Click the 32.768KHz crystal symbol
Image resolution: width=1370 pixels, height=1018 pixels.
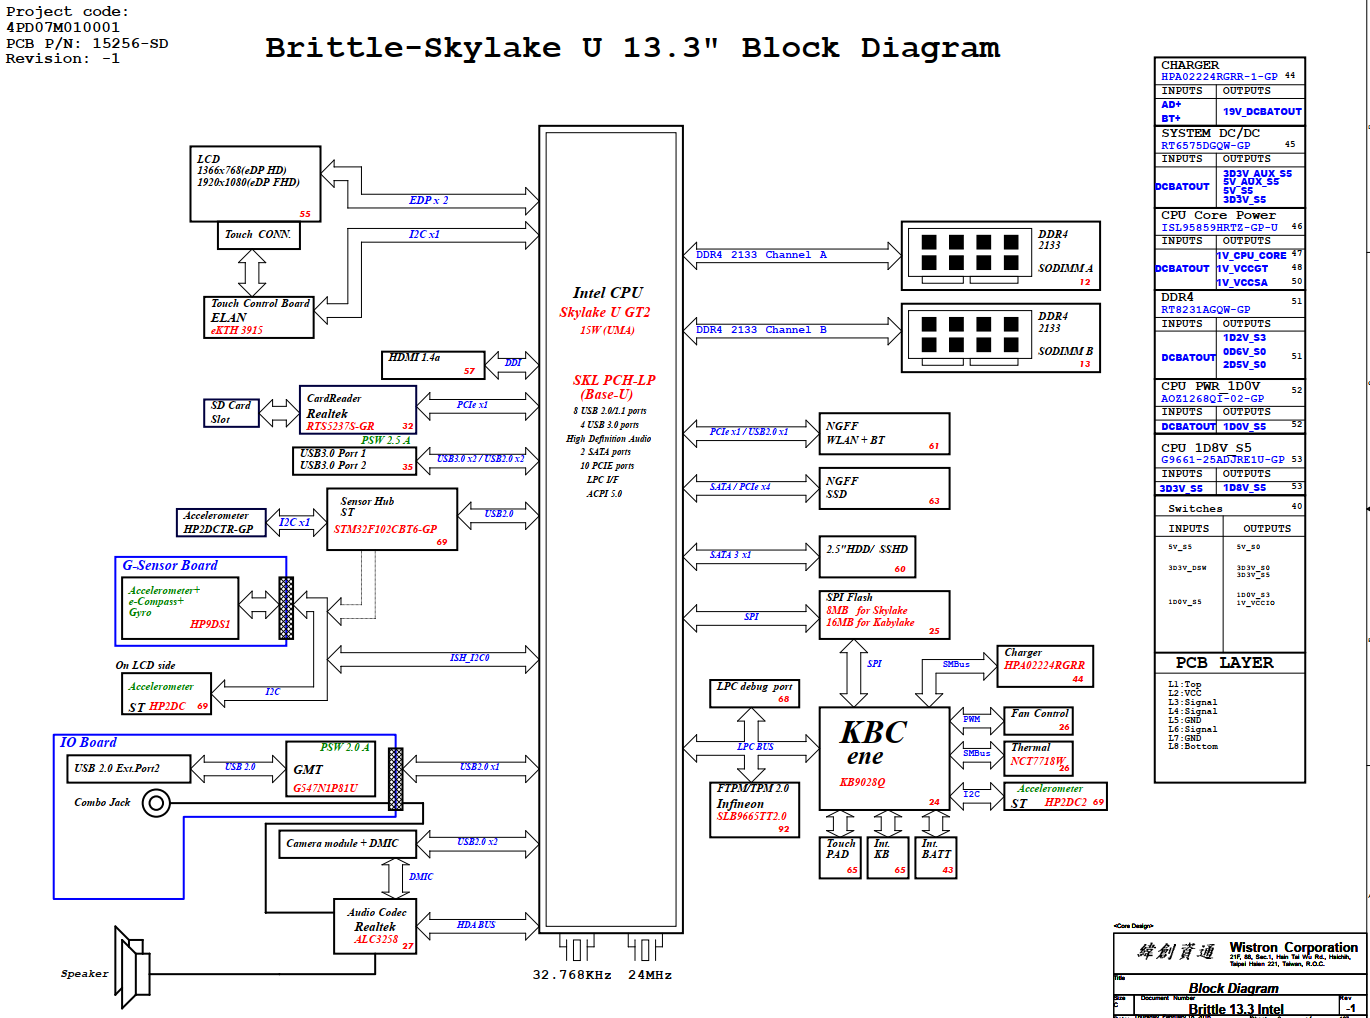click(576, 948)
